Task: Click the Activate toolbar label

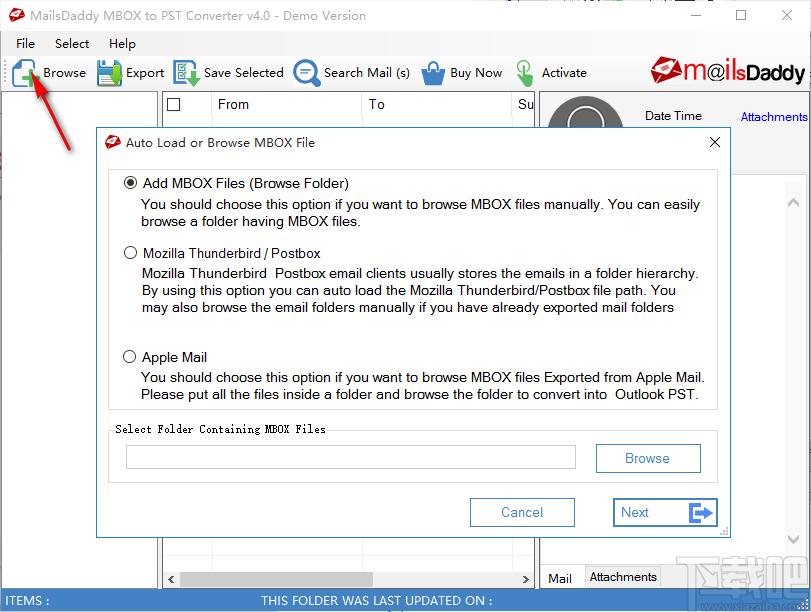Action: (x=564, y=72)
